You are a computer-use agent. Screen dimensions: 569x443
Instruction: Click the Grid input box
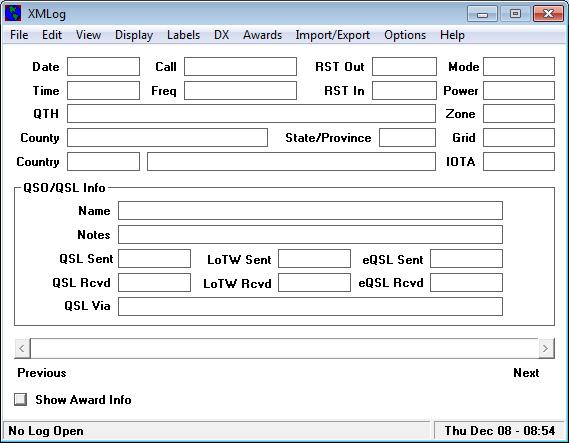pyautogui.click(x=519, y=138)
